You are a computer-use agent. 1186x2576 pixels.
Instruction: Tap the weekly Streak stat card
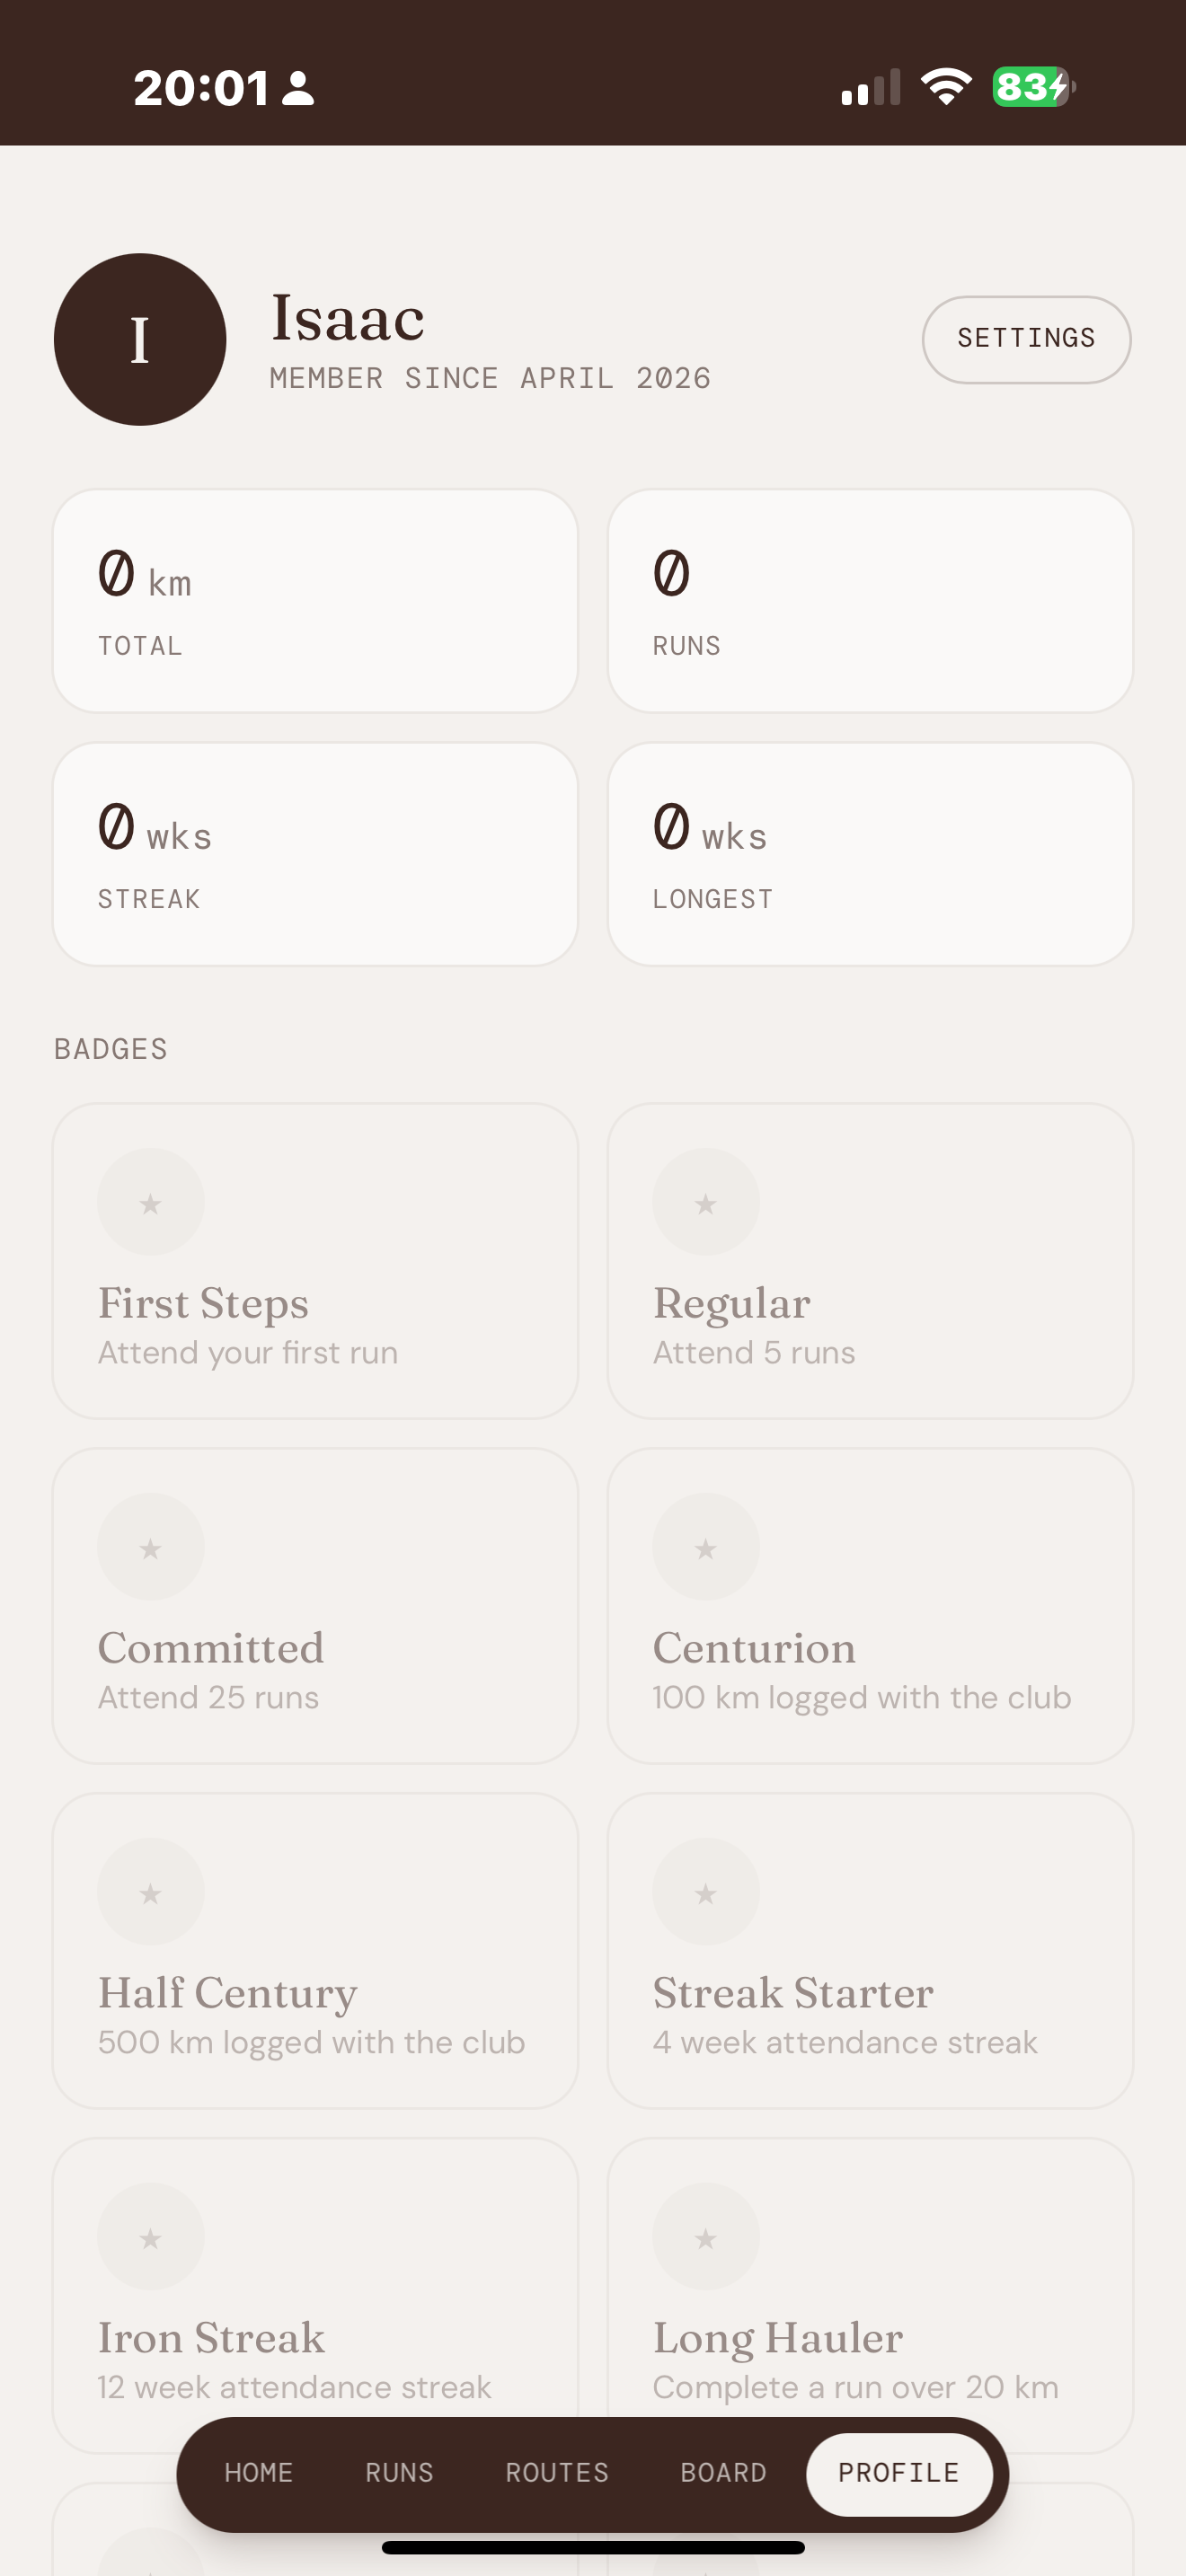coord(315,854)
